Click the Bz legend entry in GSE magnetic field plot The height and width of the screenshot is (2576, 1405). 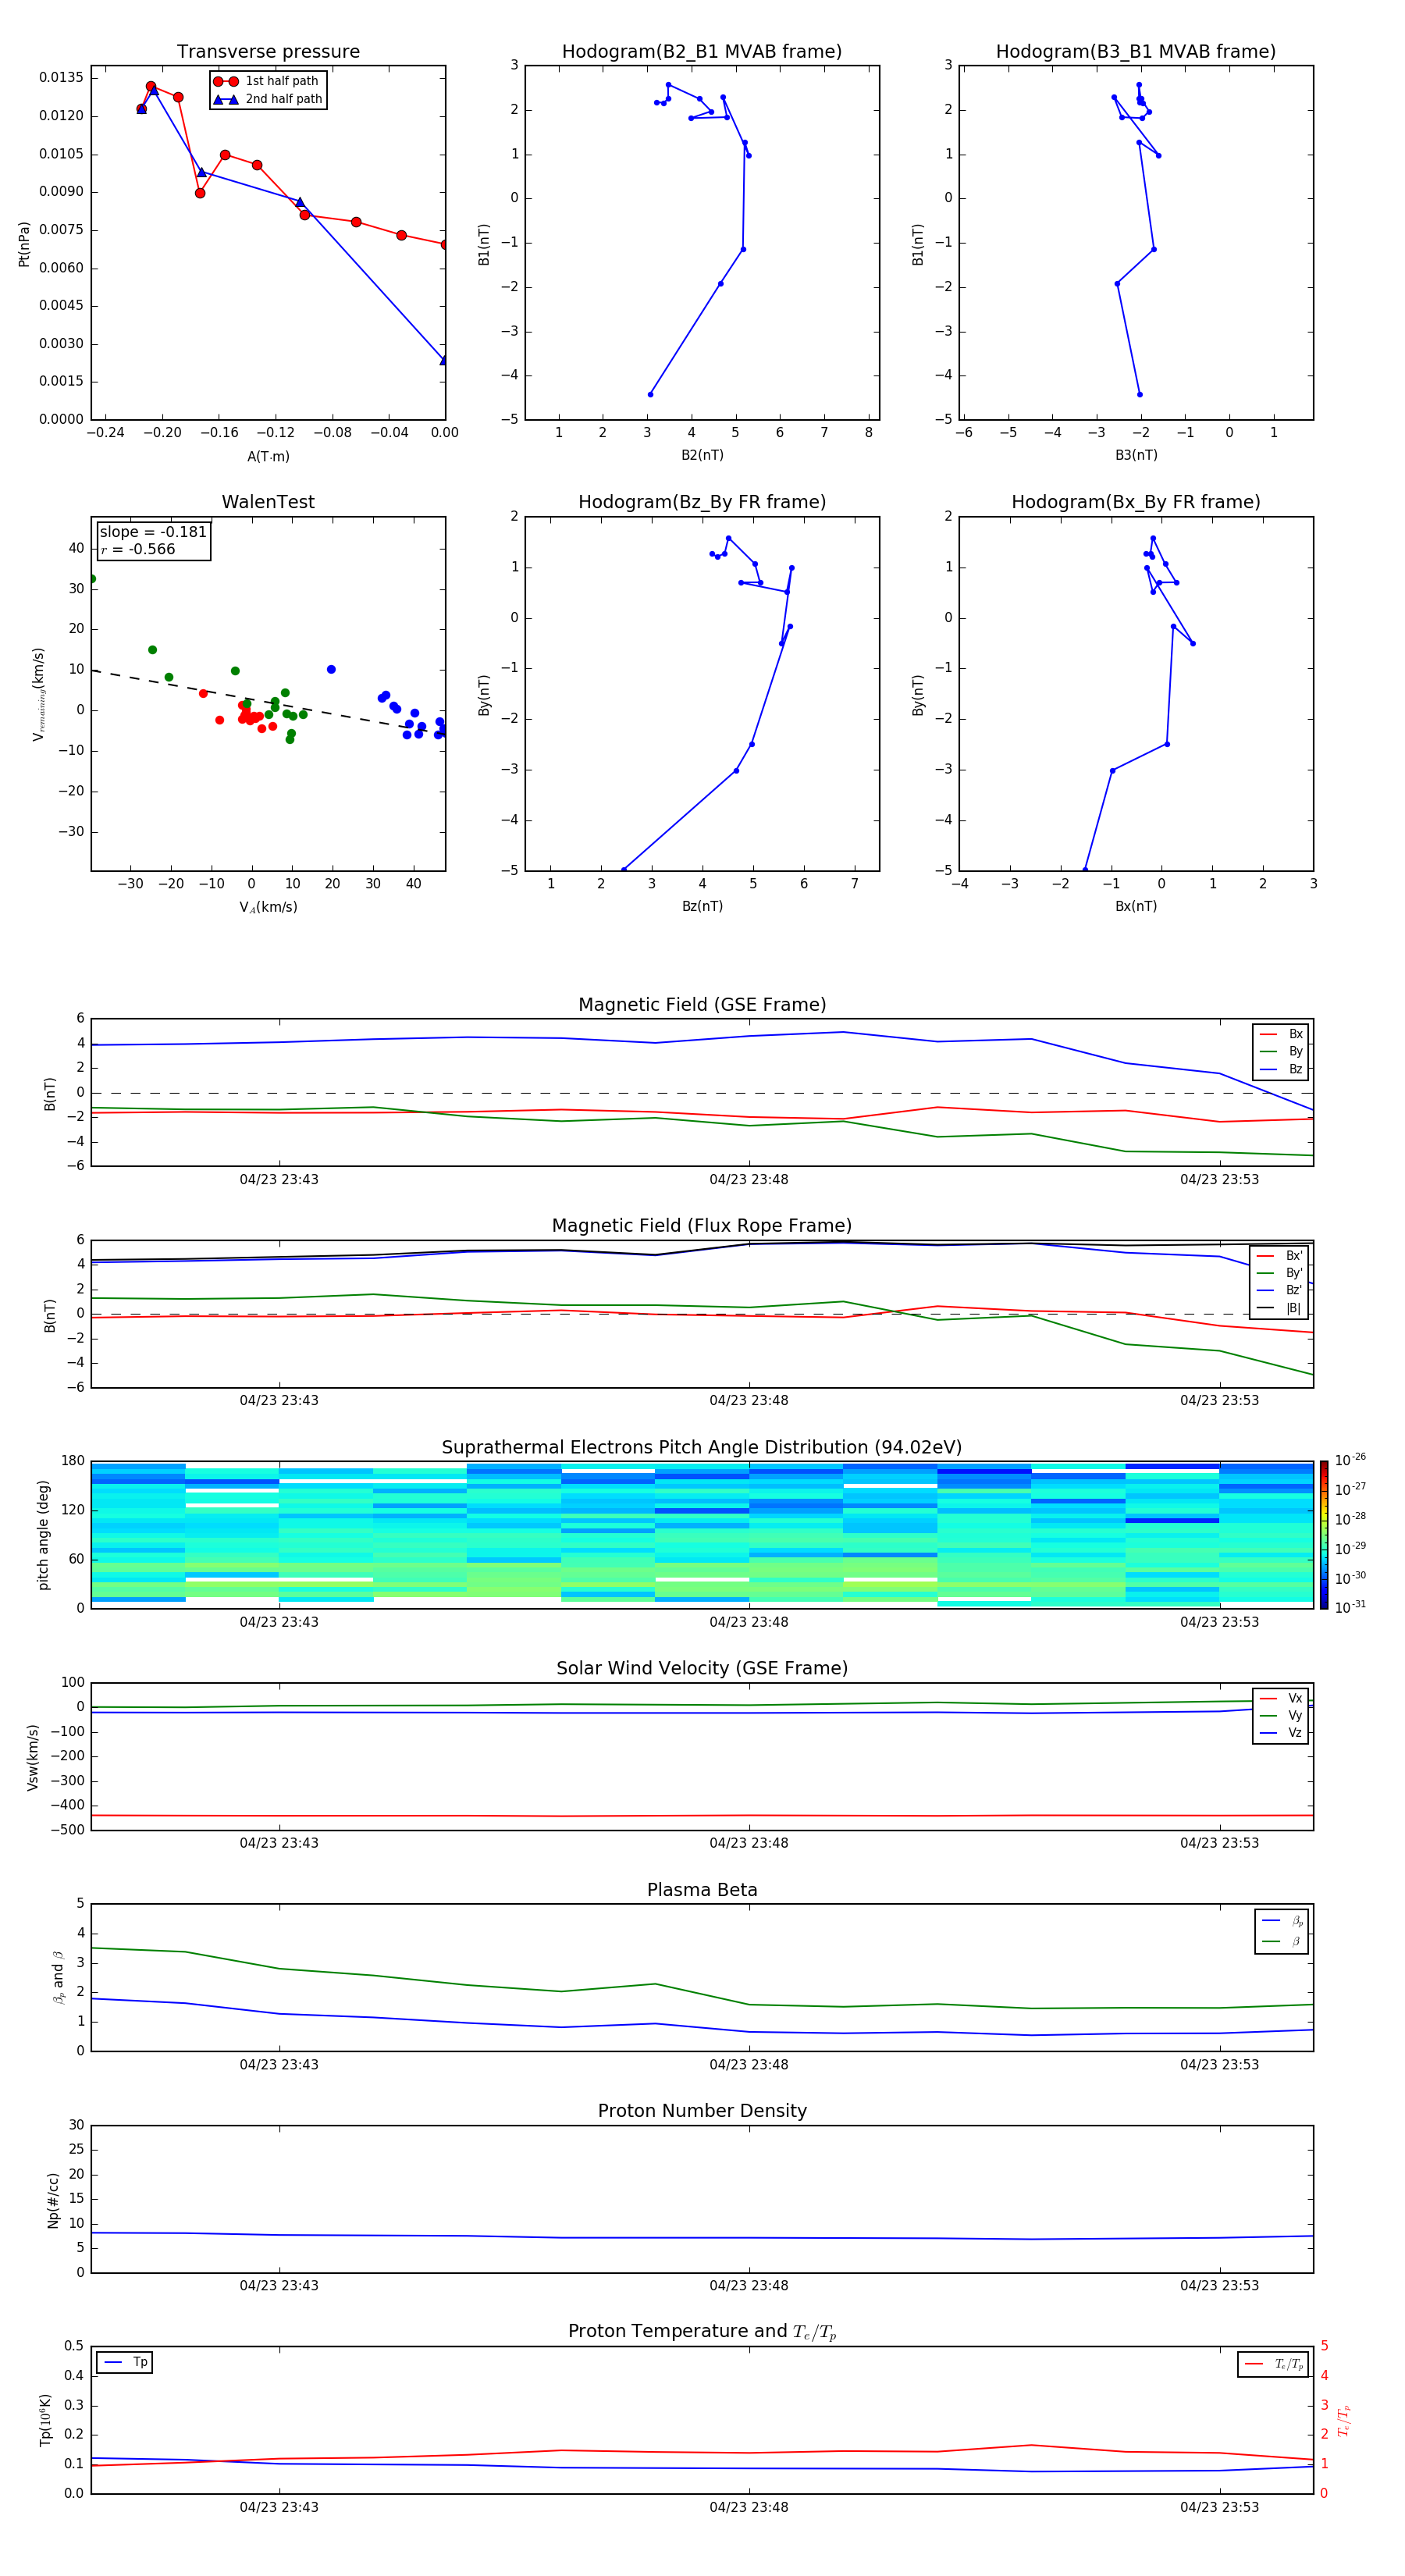tap(1281, 1069)
